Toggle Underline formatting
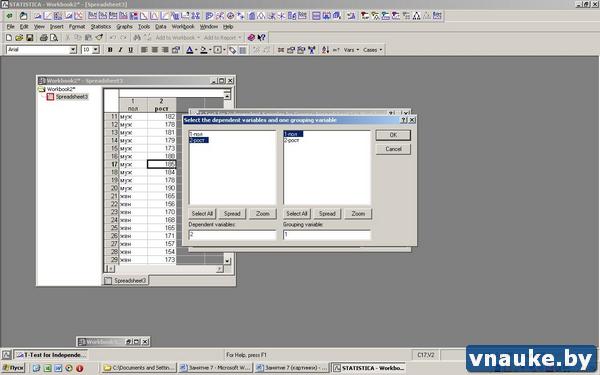 tap(130, 50)
